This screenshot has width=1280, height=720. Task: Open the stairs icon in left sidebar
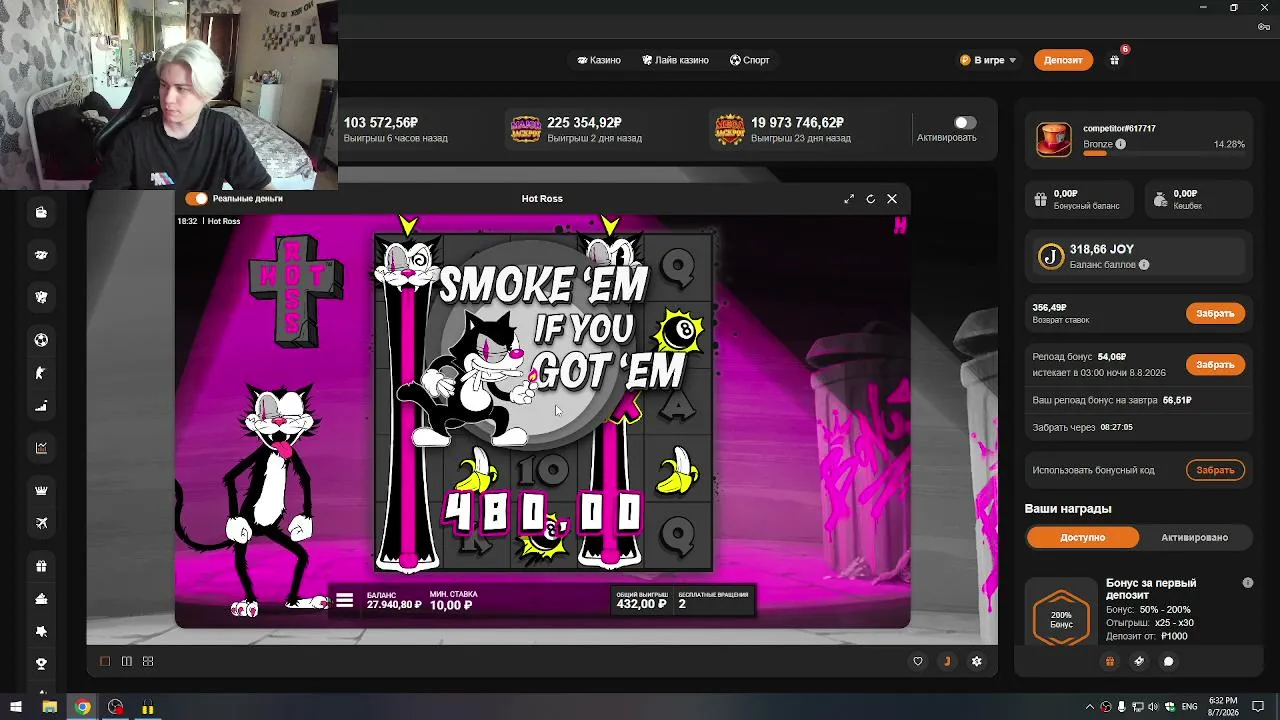coord(41,406)
